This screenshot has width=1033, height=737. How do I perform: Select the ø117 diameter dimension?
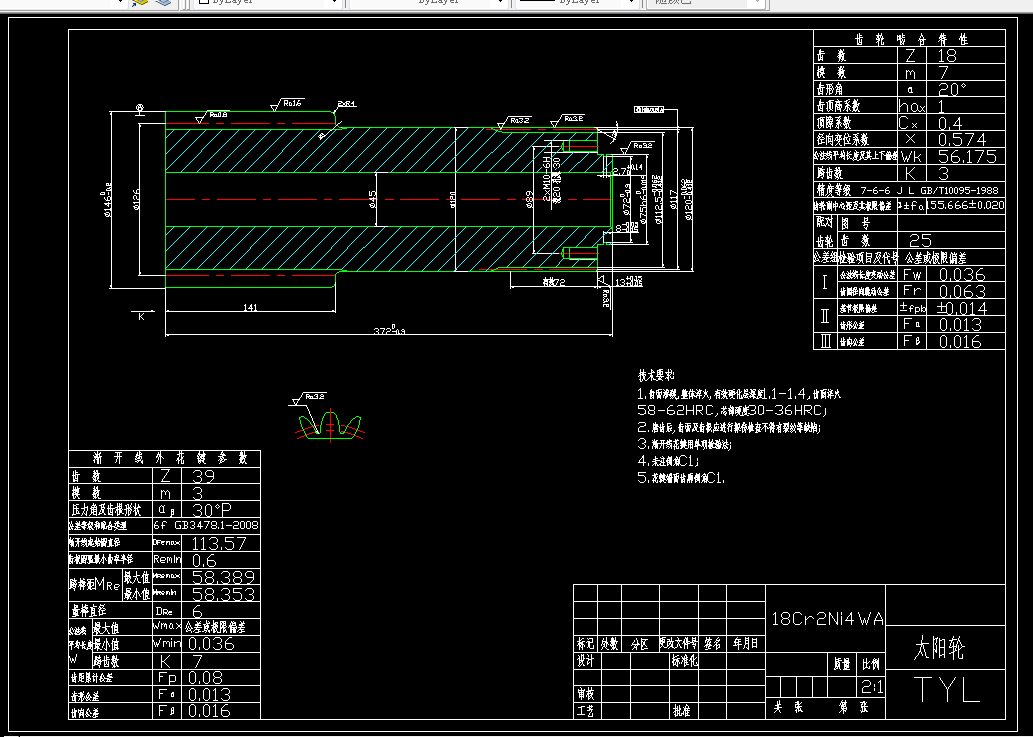point(673,200)
